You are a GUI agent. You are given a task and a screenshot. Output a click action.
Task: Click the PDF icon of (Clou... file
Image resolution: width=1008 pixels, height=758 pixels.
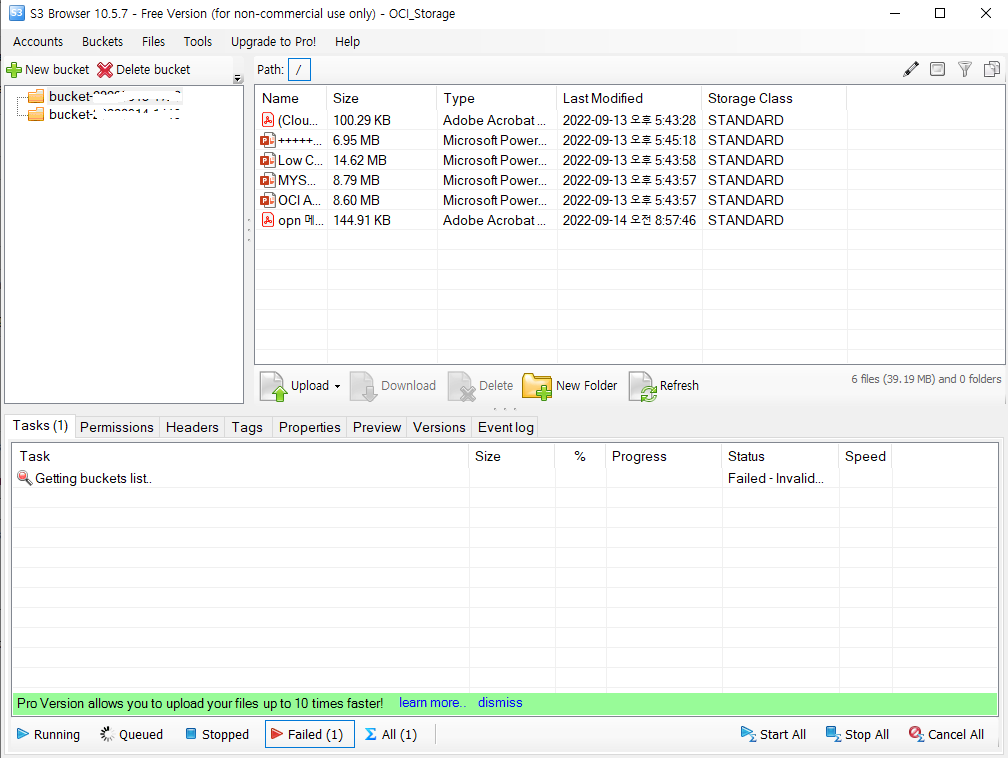pos(268,120)
